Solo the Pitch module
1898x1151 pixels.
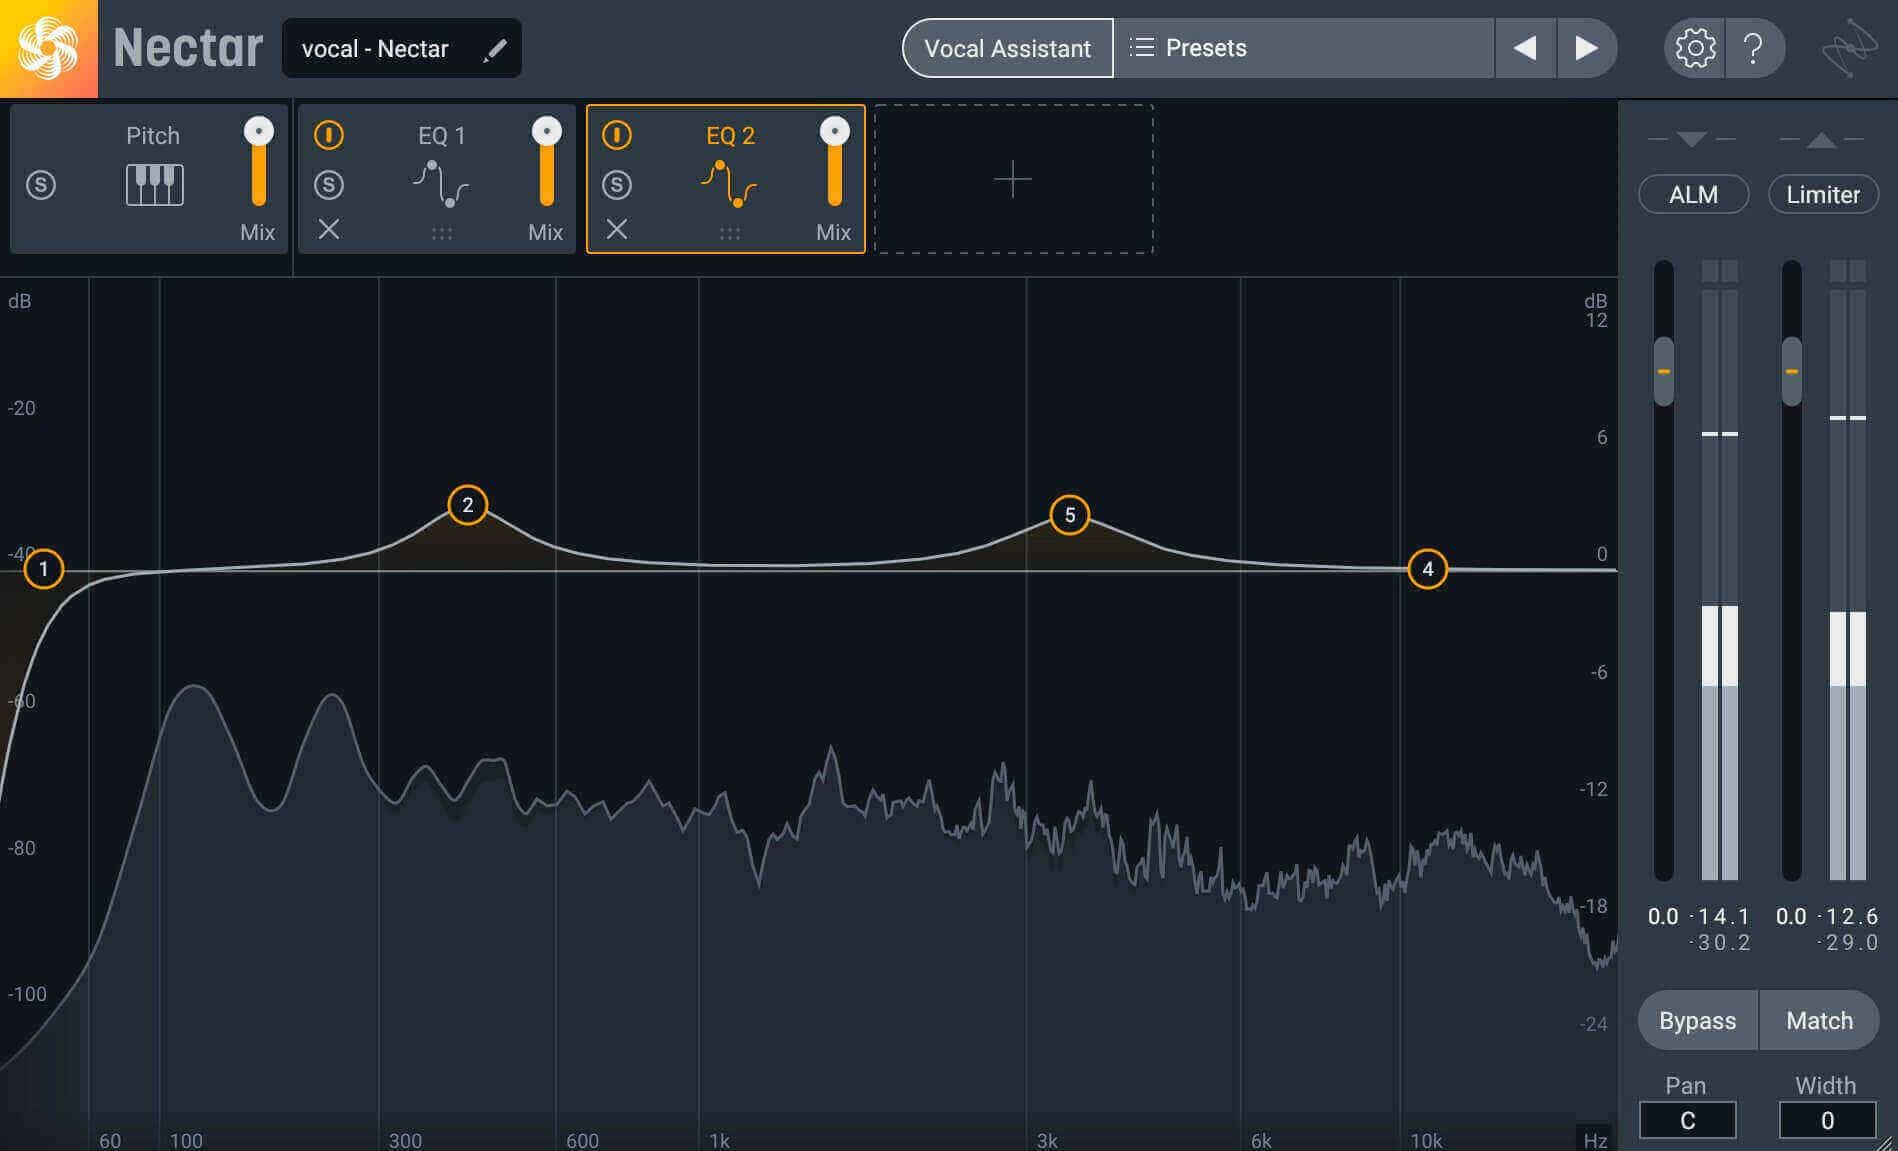(41, 185)
